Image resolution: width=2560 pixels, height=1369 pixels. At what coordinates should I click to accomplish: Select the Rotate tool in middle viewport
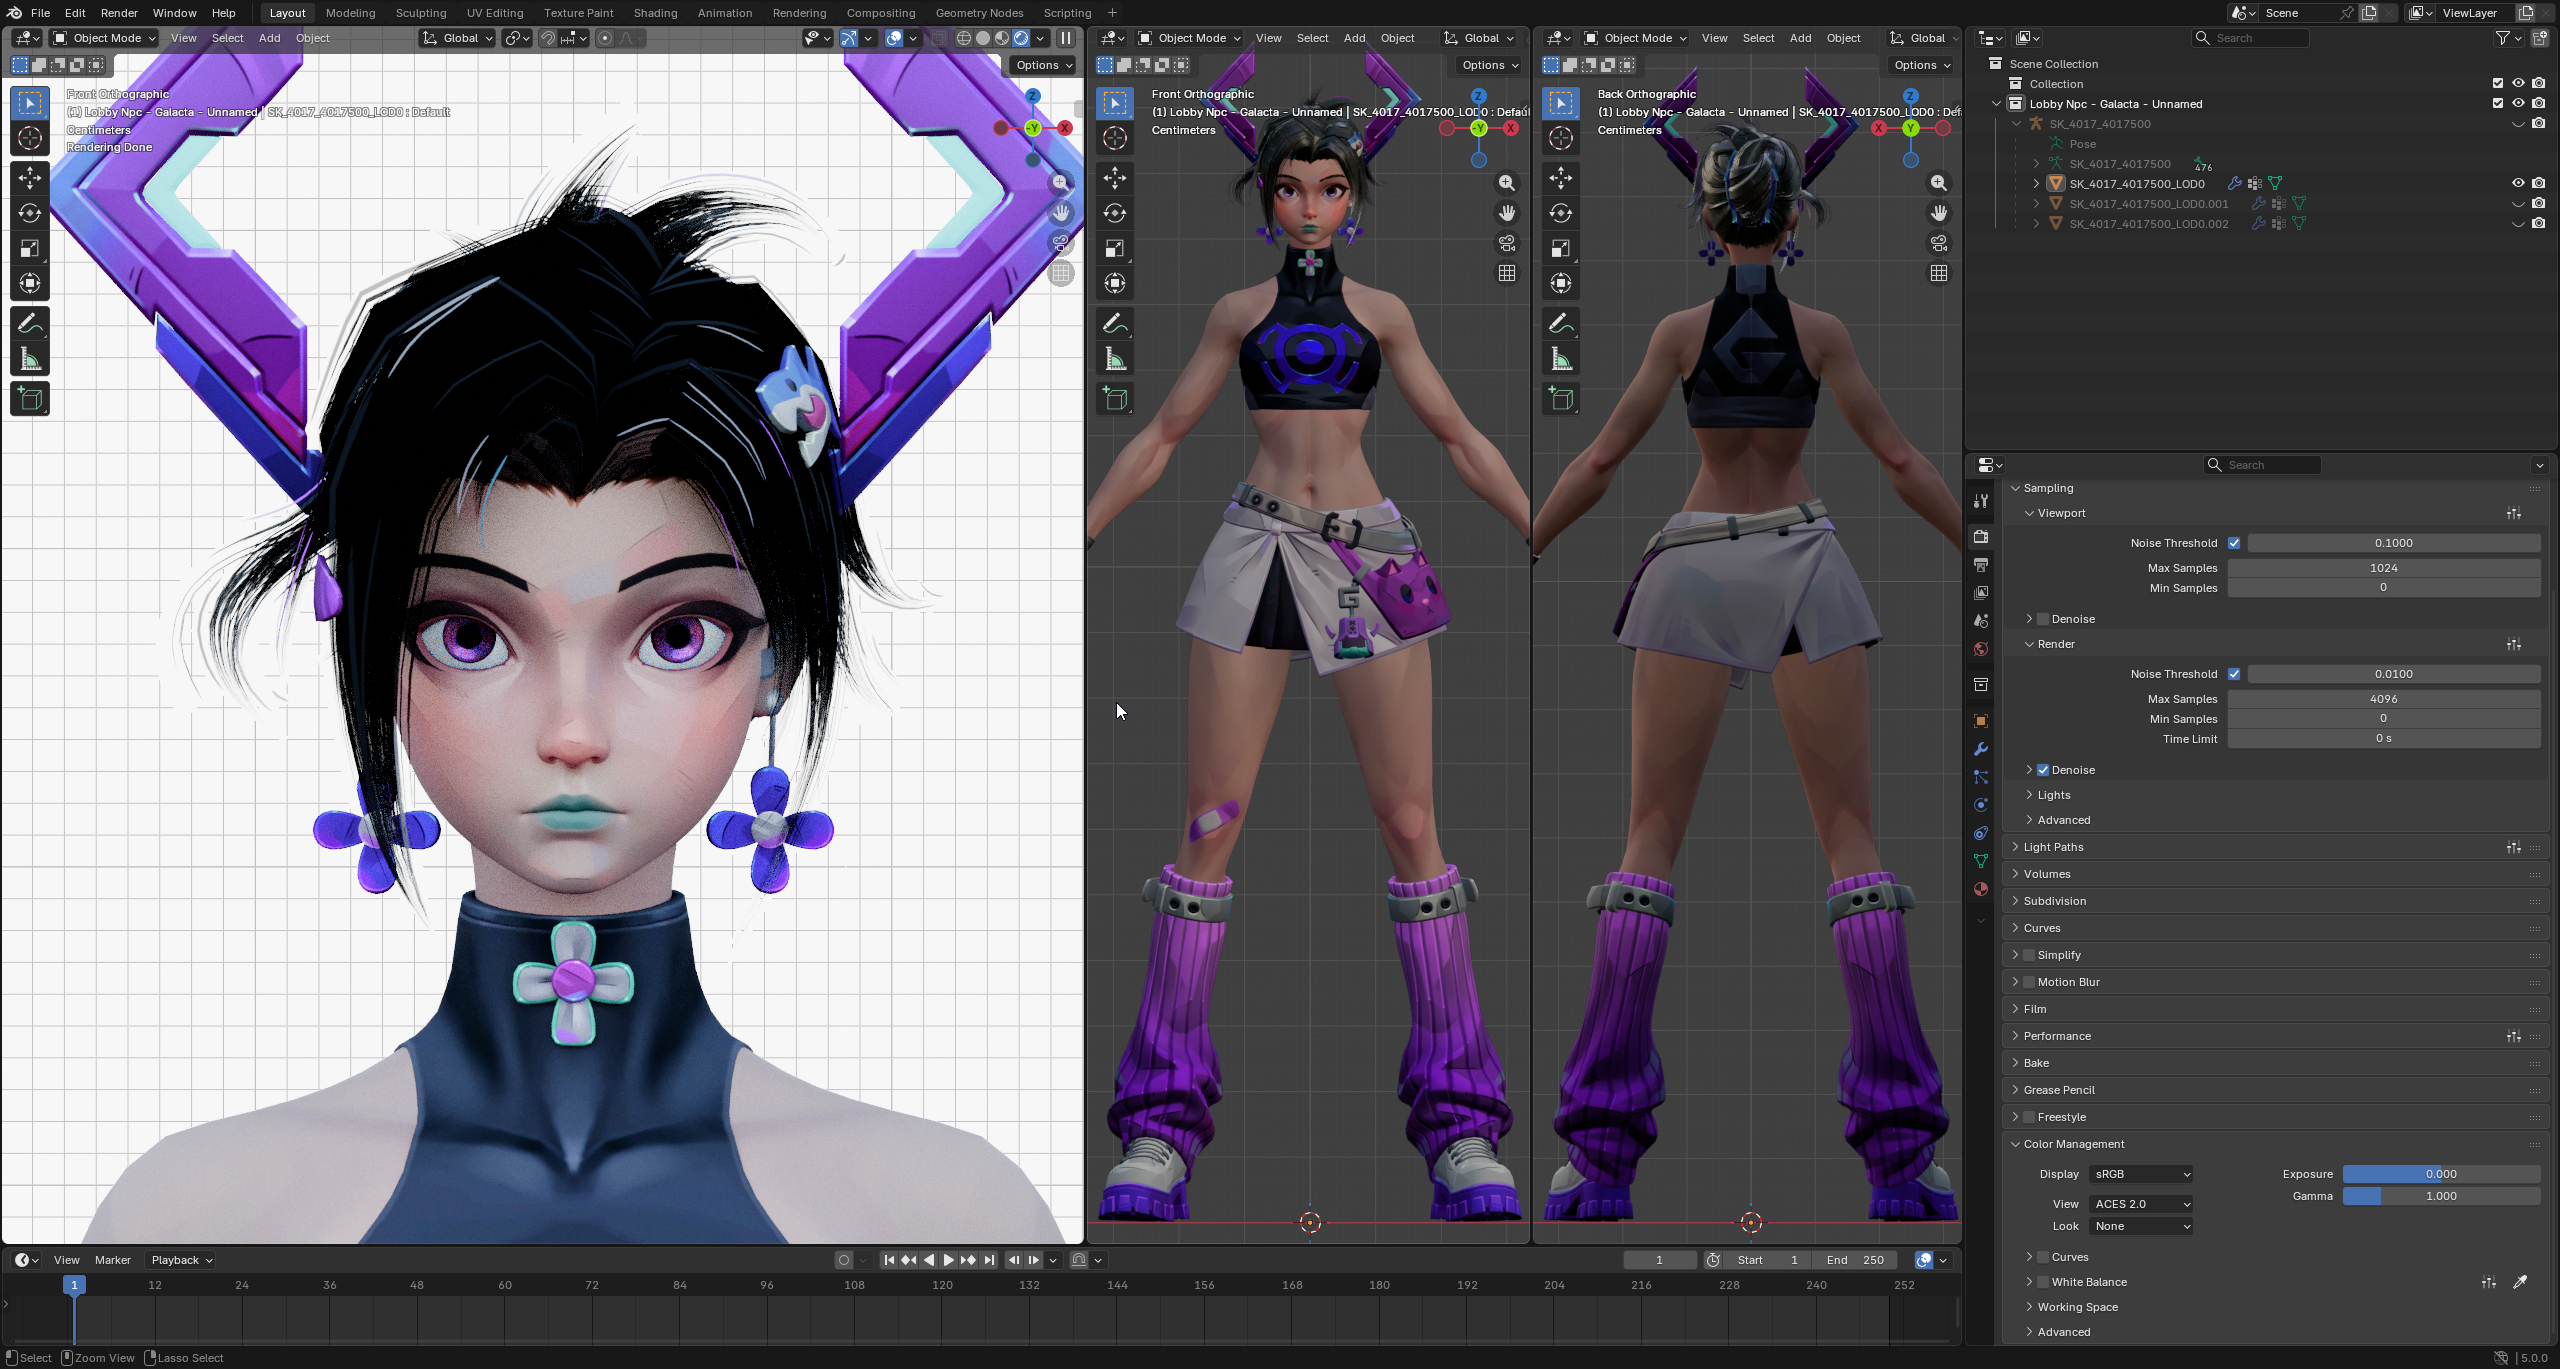pos(1115,213)
